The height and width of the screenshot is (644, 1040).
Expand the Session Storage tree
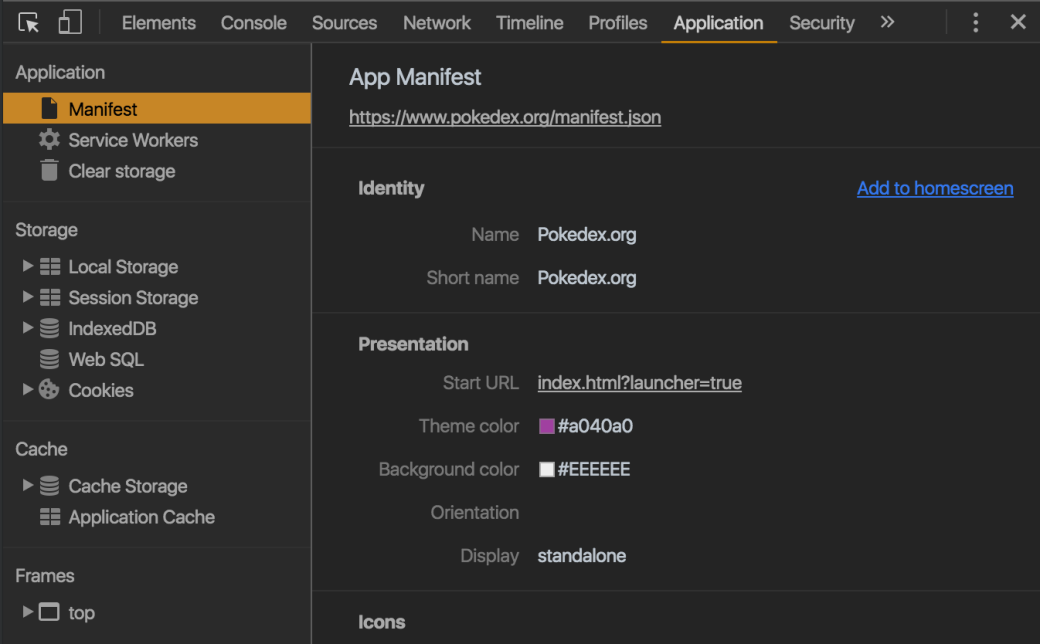pos(27,296)
